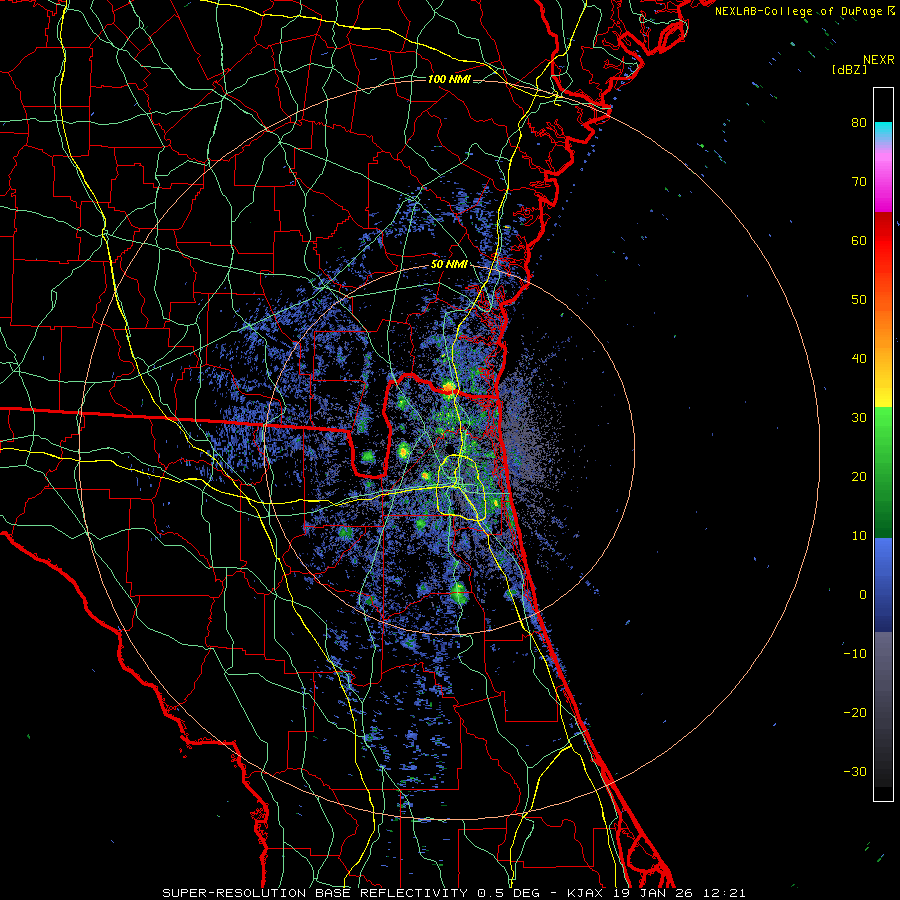Click the KJAX station identifier in caption

click(x=584, y=893)
